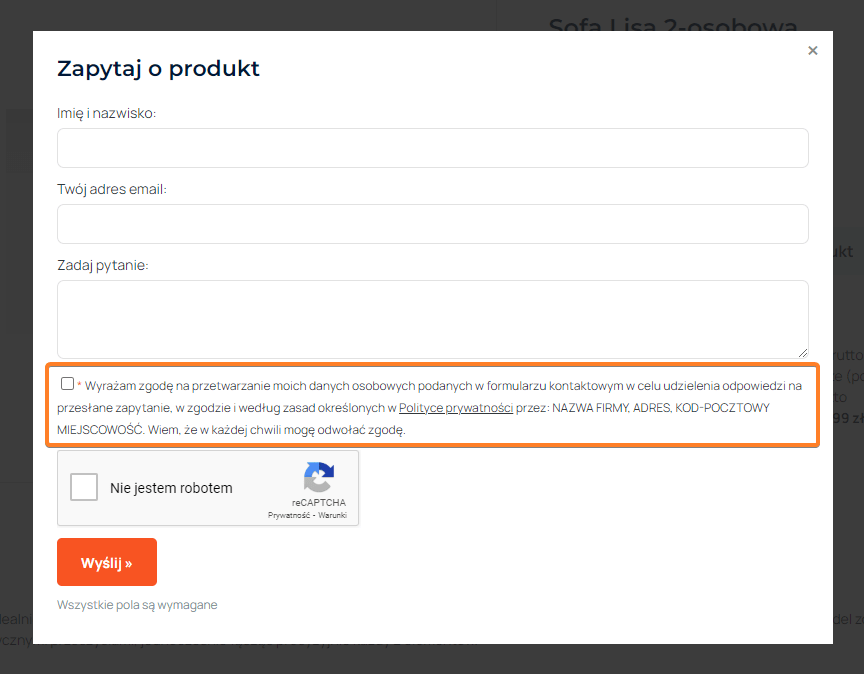Close the Zapytaj o produkt dialog

[813, 50]
